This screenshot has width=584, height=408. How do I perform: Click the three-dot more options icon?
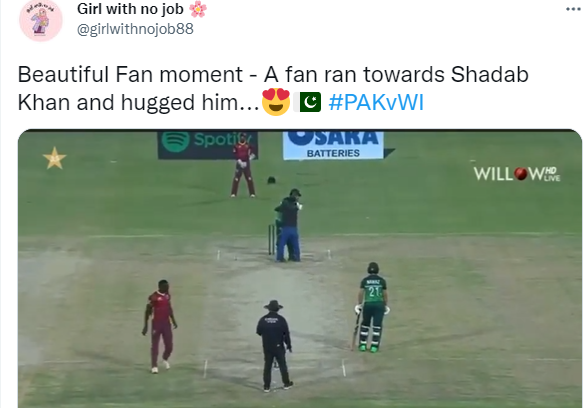(572, 9)
